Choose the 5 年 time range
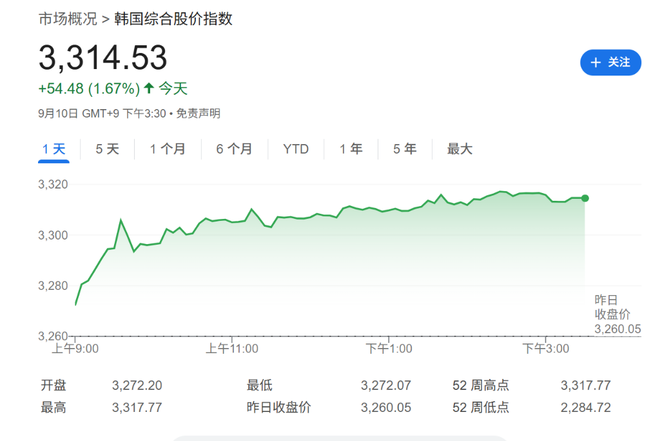Image resolution: width=660 pixels, height=441 pixels. (x=404, y=149)
